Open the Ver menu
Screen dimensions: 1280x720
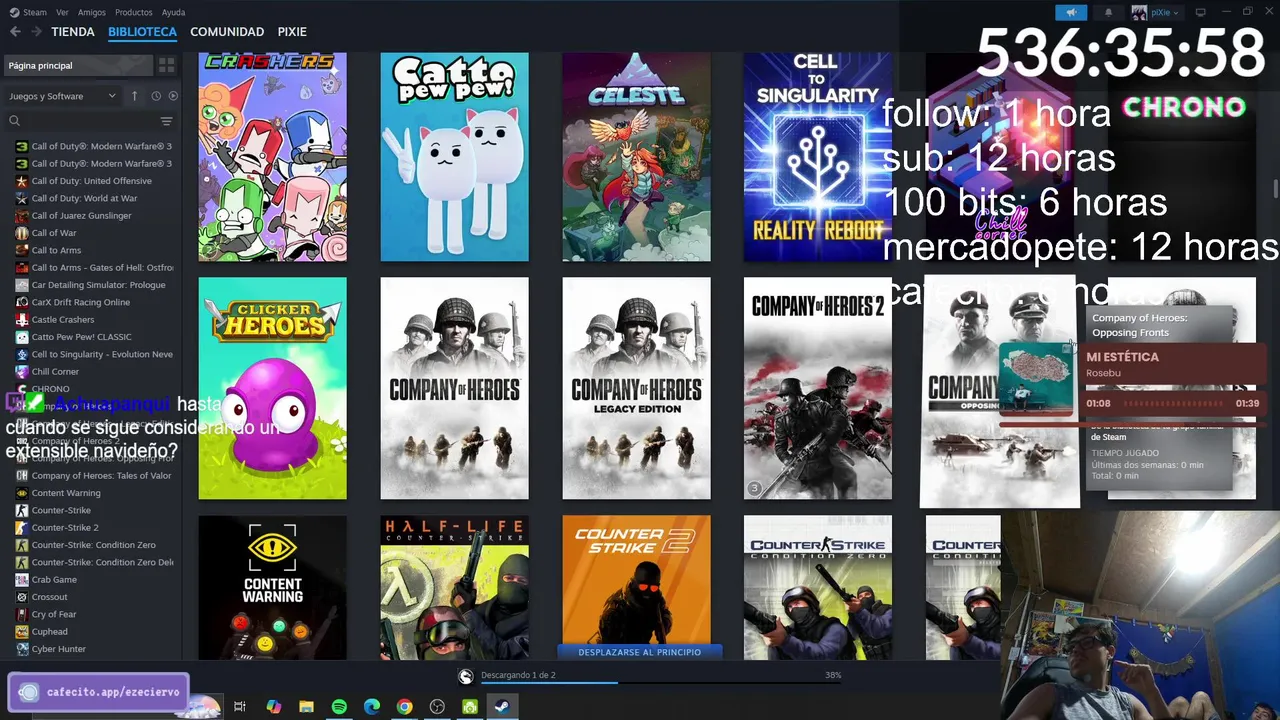[x=62, y=12]
